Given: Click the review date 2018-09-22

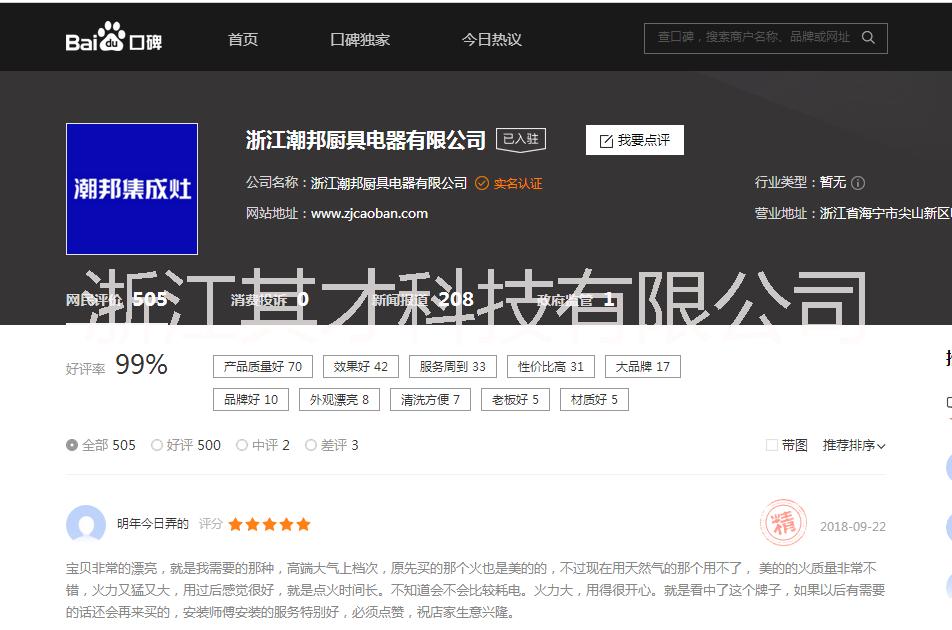Looking at the screenshot, I should click(853, 526).
